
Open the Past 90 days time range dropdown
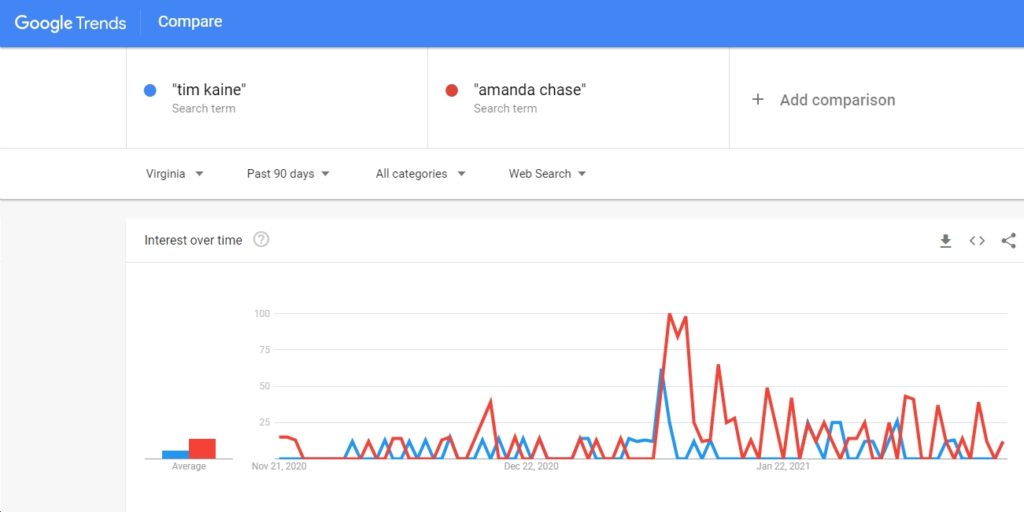288,174
